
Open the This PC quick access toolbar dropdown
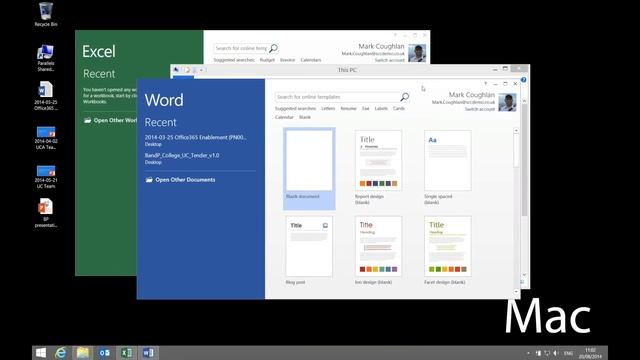pyautogui.click(x=201, y=70)
